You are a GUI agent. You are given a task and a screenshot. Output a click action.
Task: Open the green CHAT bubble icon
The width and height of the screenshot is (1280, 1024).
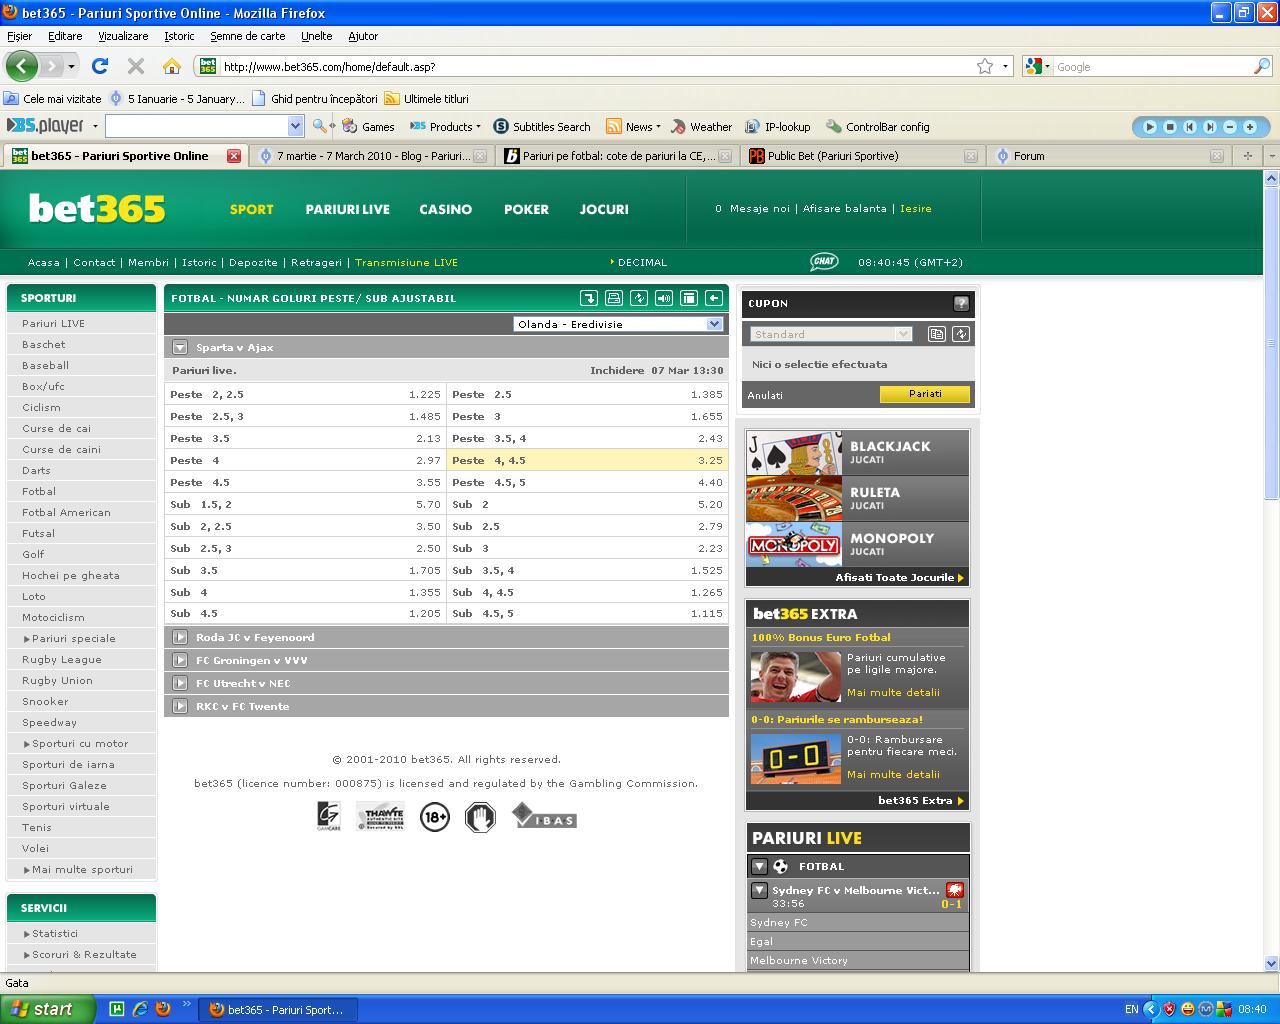point(824,262)
